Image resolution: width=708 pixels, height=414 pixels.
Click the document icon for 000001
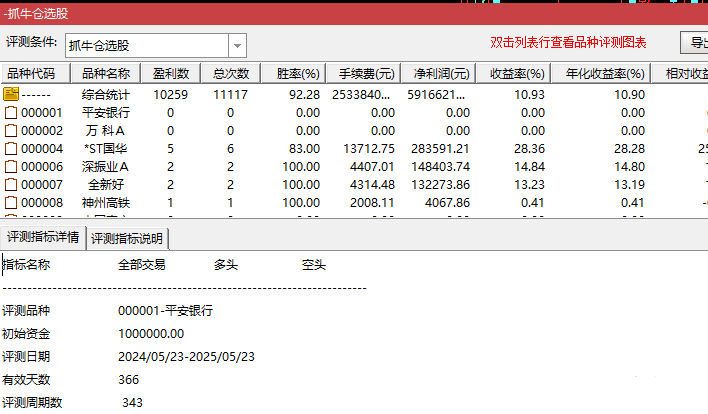[x=11, y=112]
